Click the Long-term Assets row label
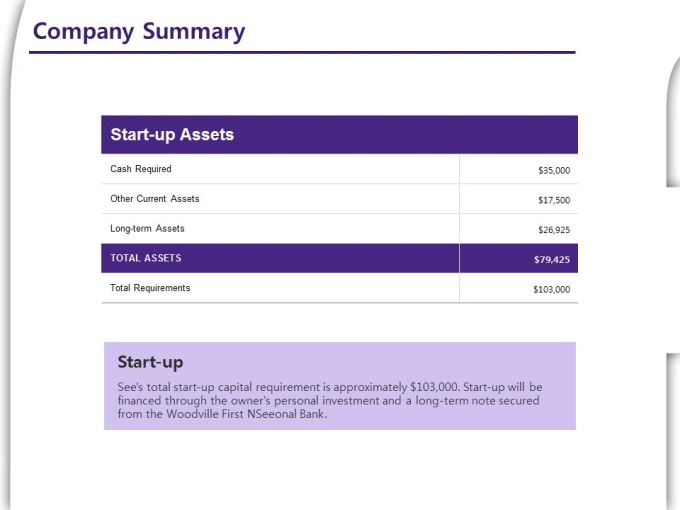The width and height of the screenshot is (680, 510). pyautogui.click(x=147, y=229)
